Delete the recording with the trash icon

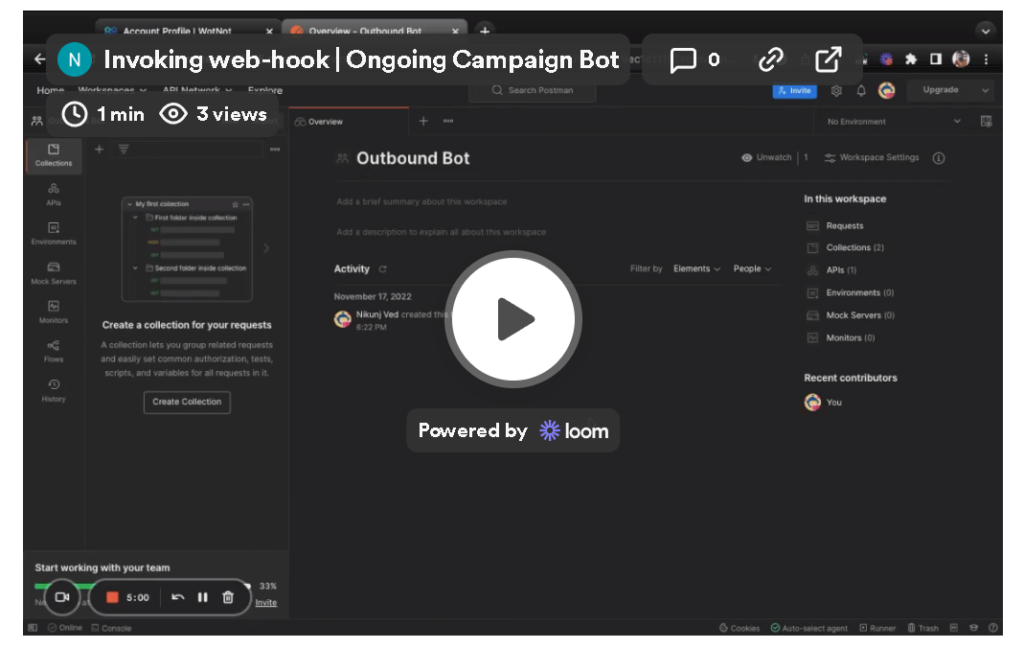(228, 597)
